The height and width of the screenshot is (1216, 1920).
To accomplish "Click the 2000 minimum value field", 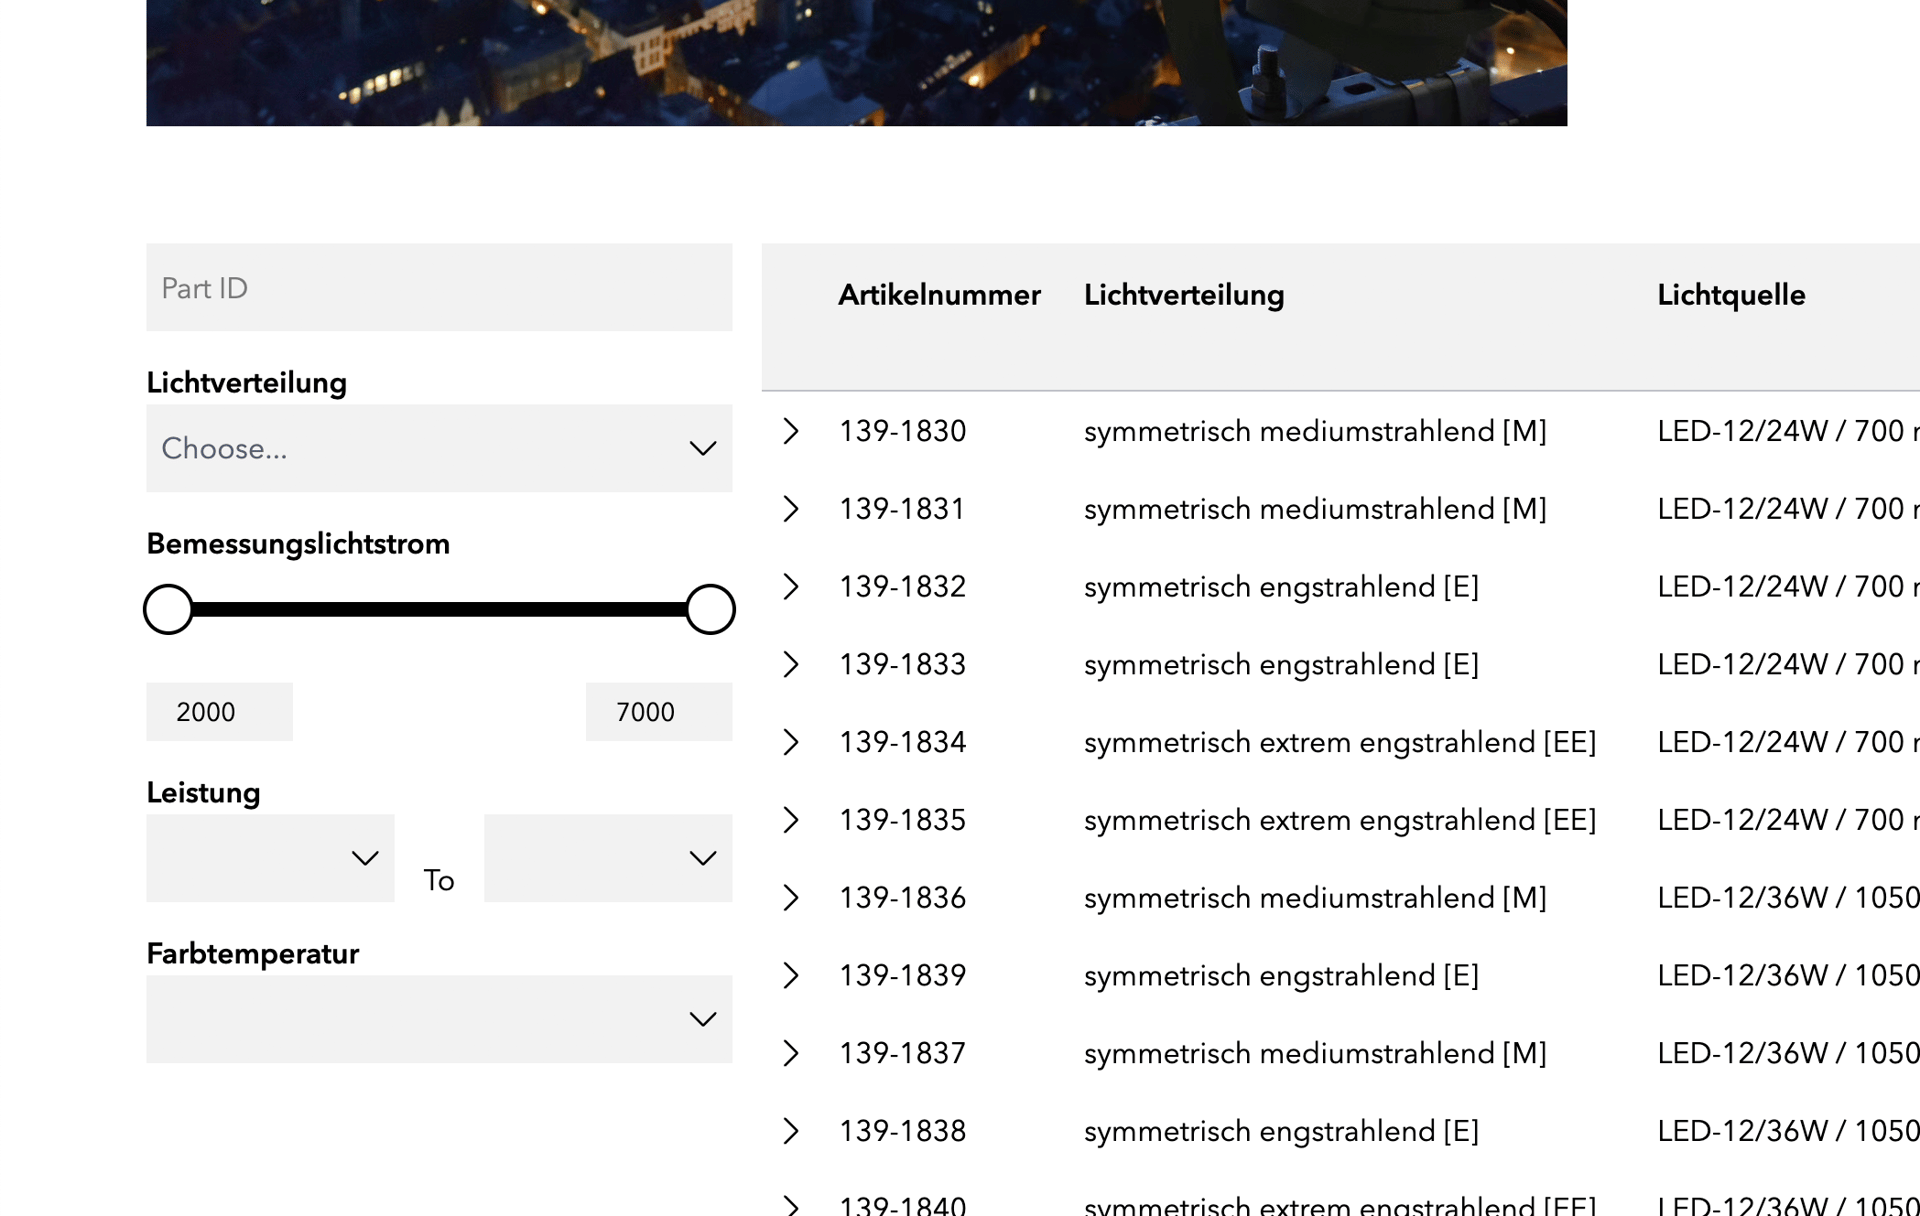I will tap(219, 712).
